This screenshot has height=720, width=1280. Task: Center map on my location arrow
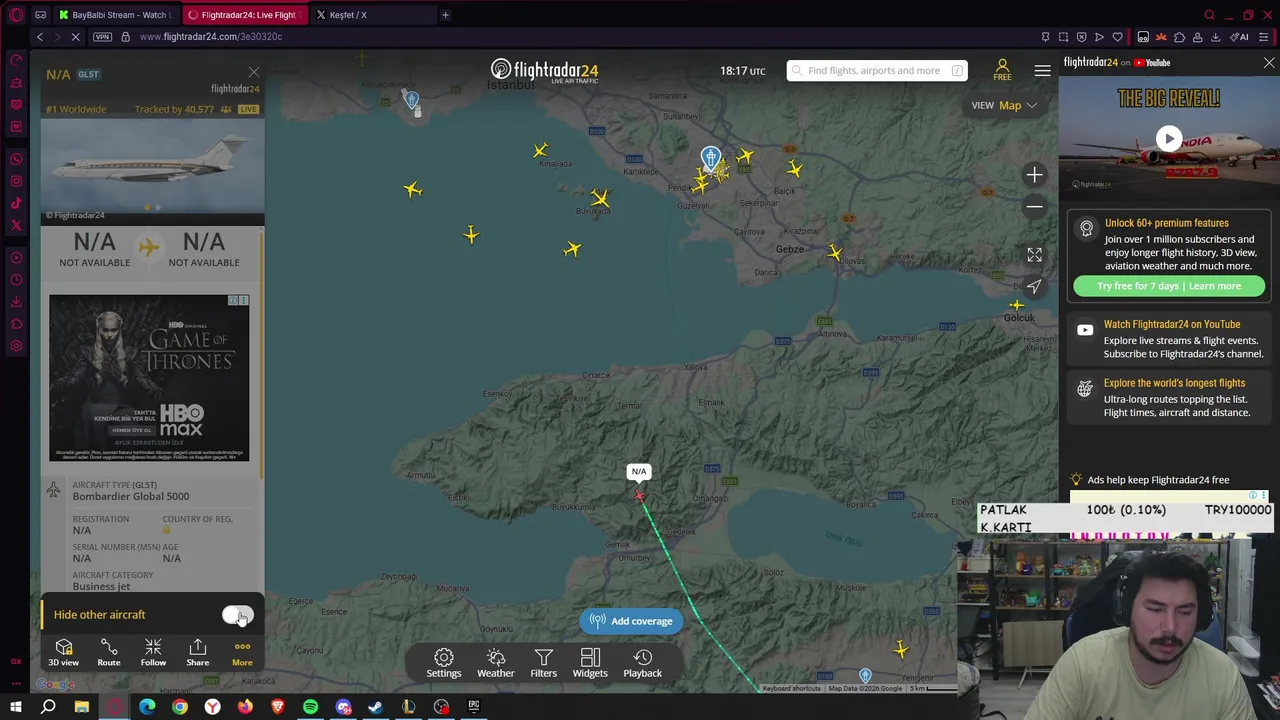(x=1034, y=287)
